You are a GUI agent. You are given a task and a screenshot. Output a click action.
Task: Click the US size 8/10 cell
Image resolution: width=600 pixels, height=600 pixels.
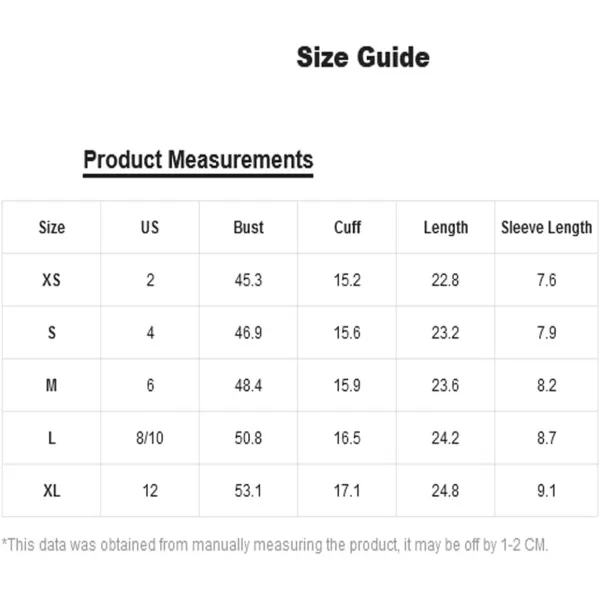click(150, 438)
